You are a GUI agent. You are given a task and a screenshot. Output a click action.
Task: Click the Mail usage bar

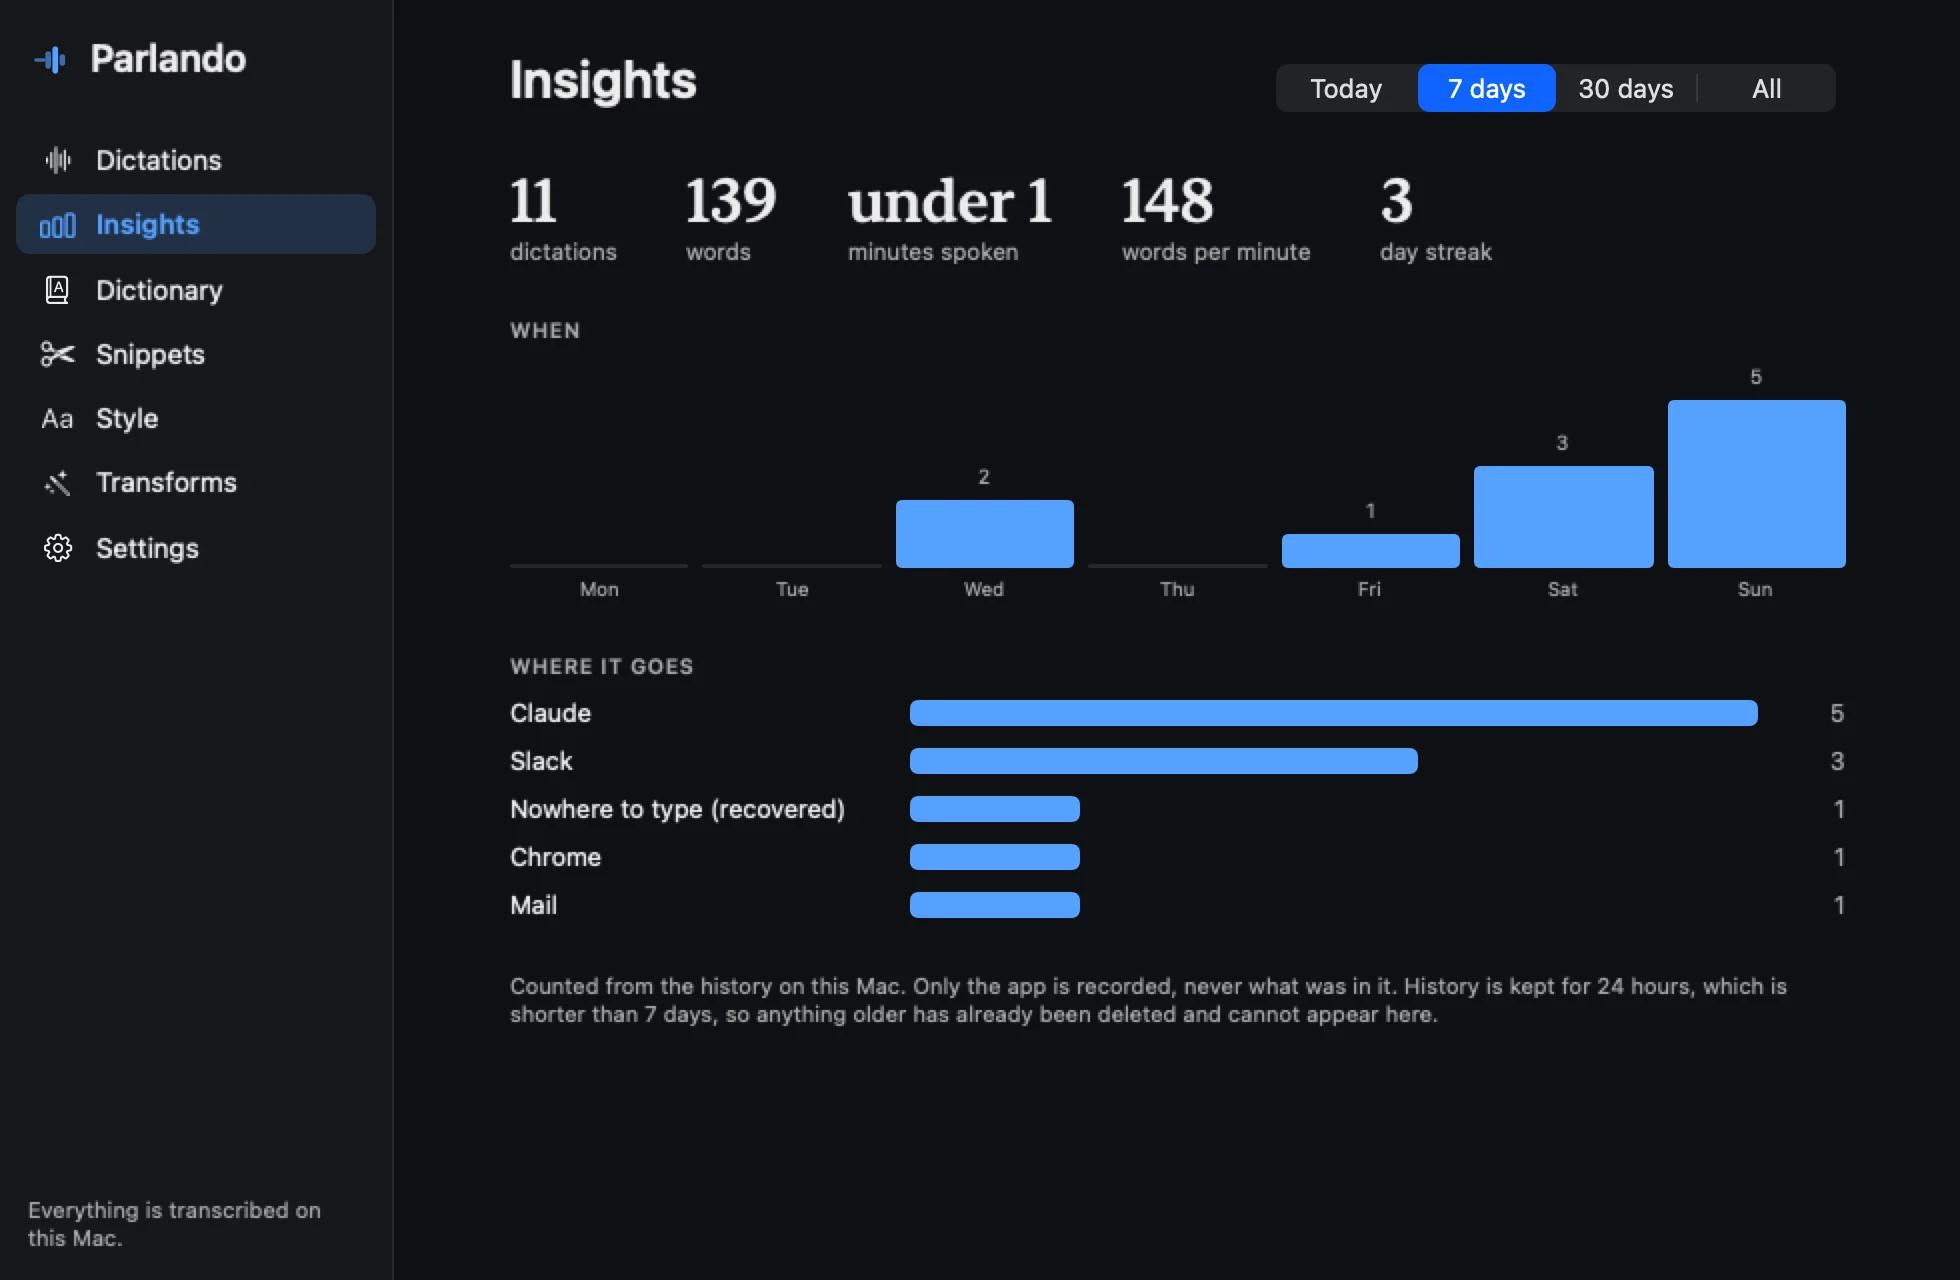(995, 905)
